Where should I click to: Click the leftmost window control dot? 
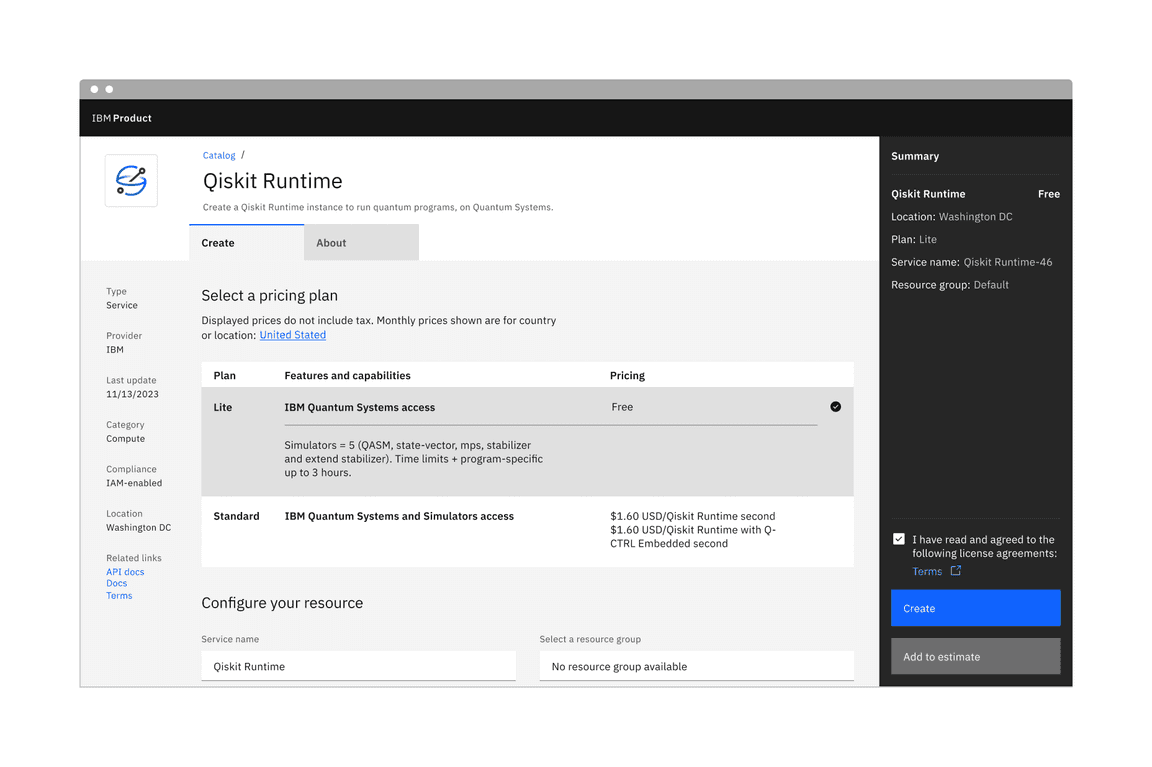click(94, 88)
